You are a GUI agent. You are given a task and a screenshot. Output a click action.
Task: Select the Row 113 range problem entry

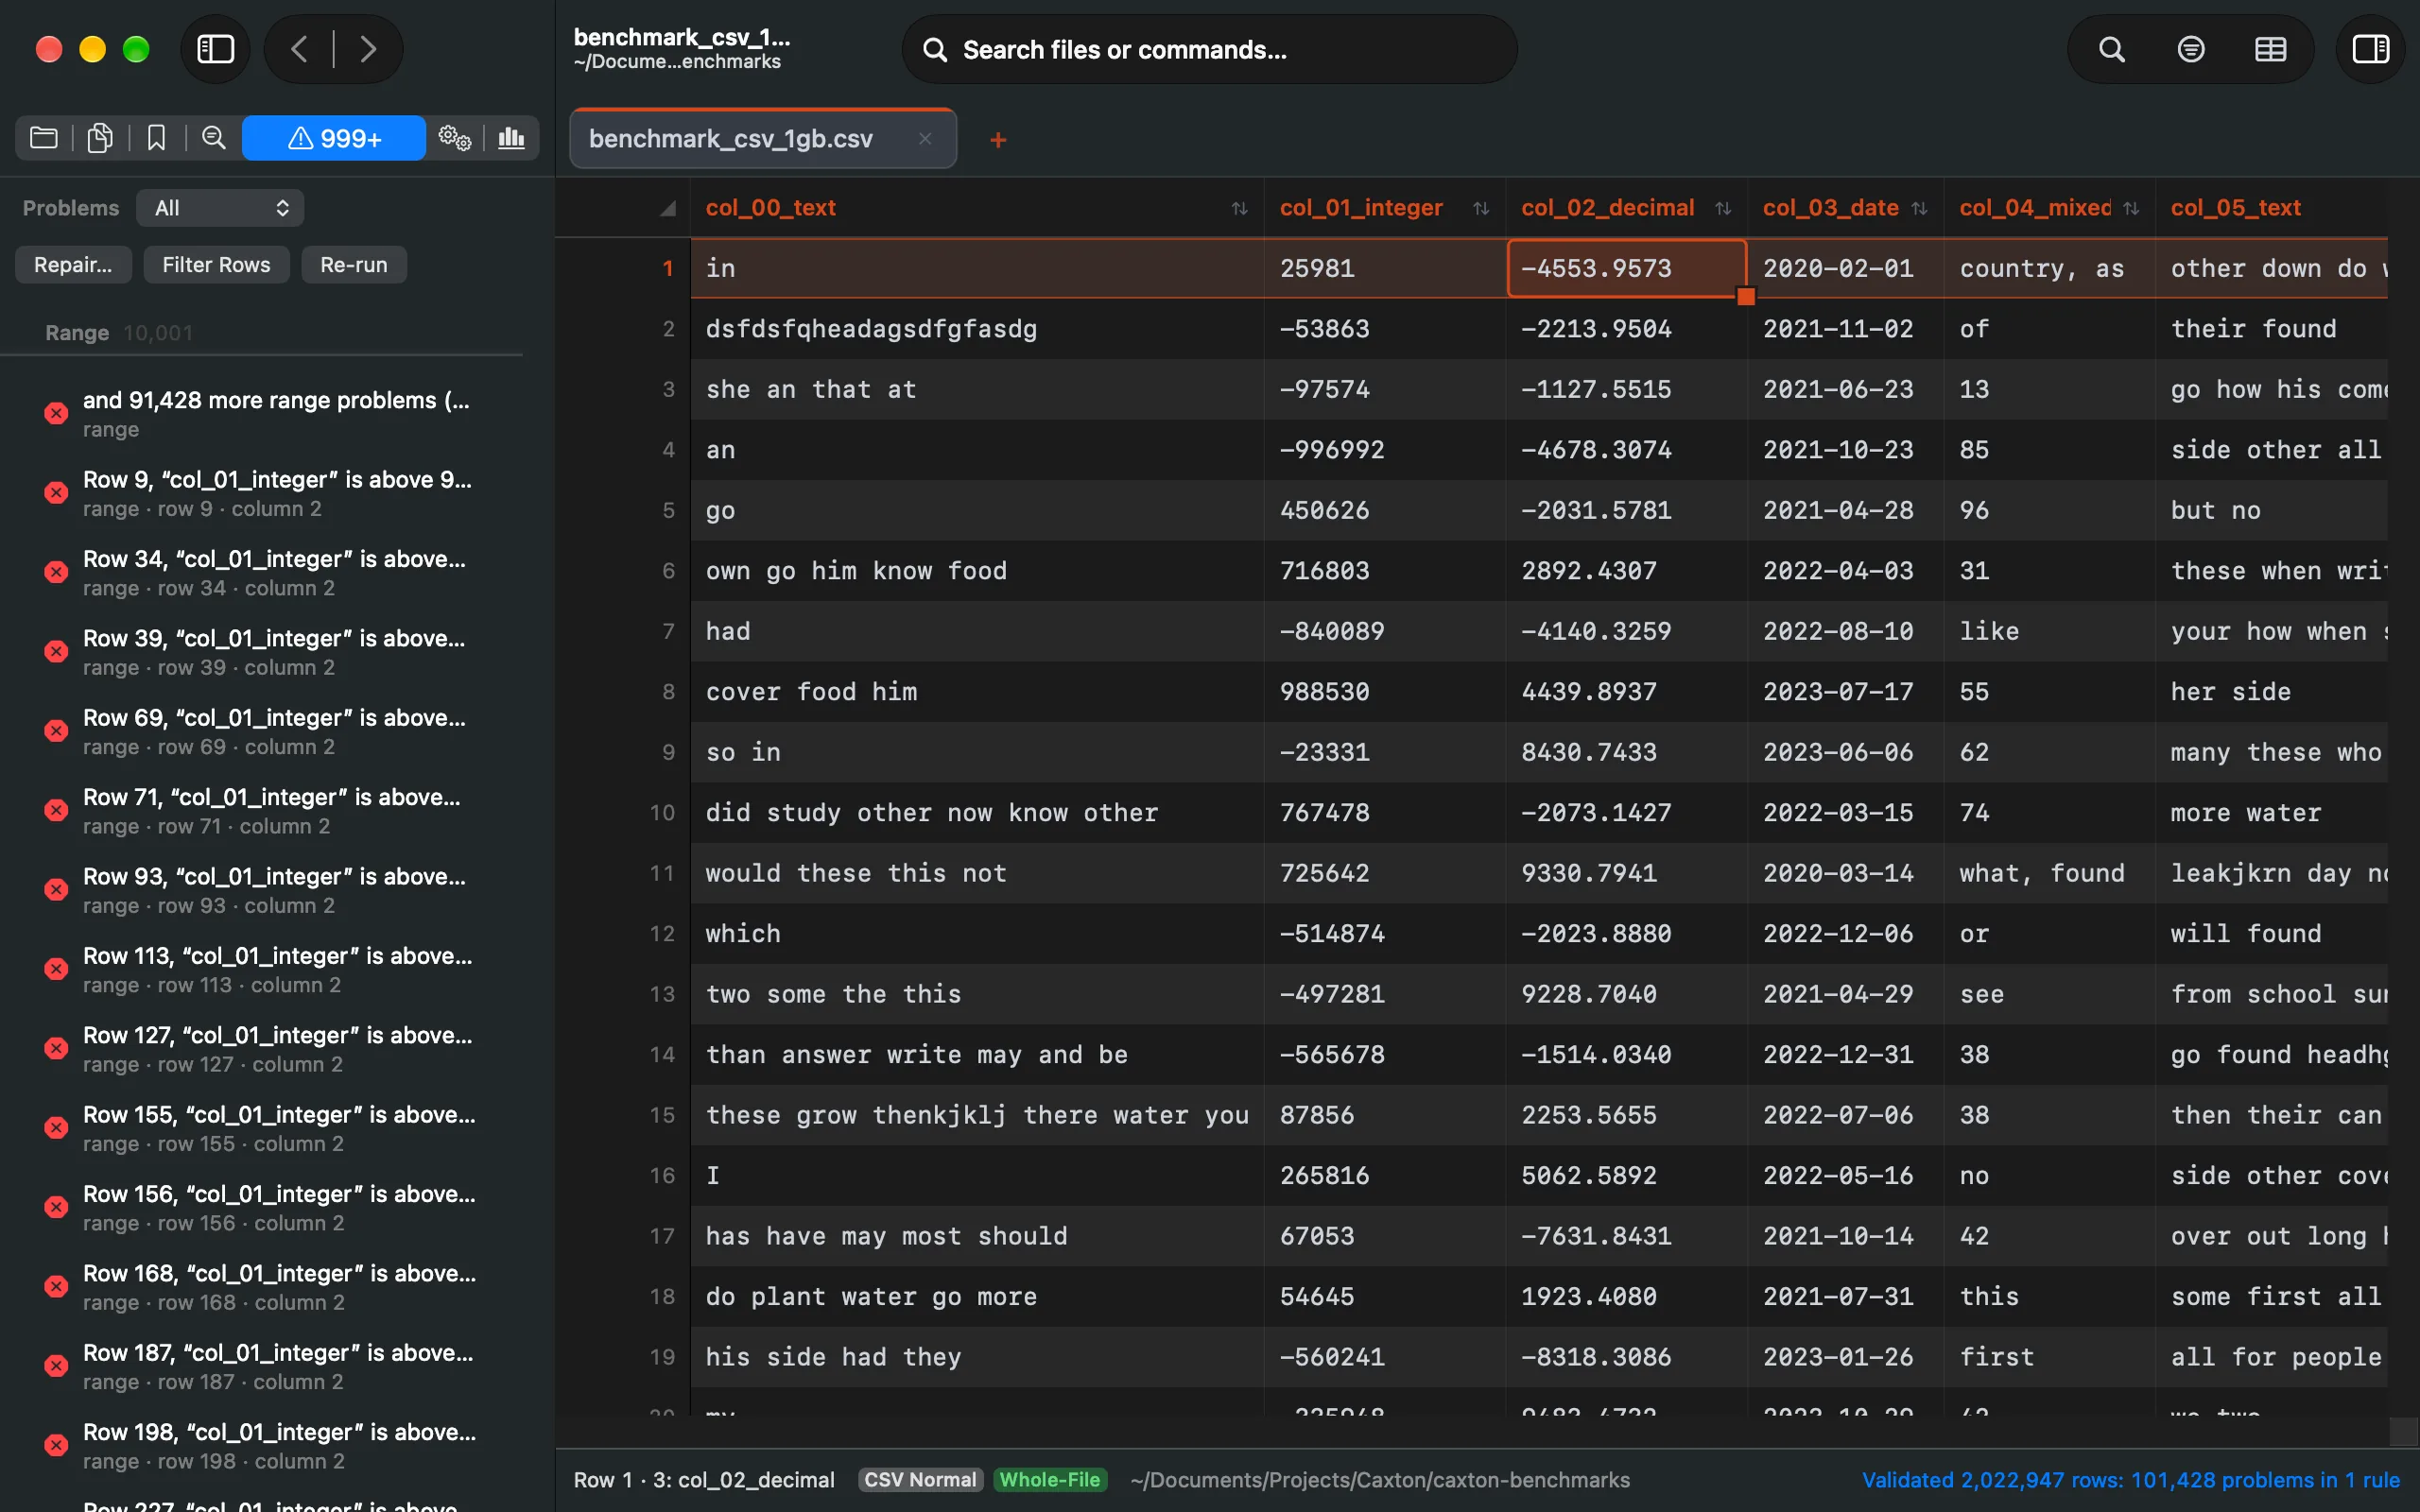262,970
